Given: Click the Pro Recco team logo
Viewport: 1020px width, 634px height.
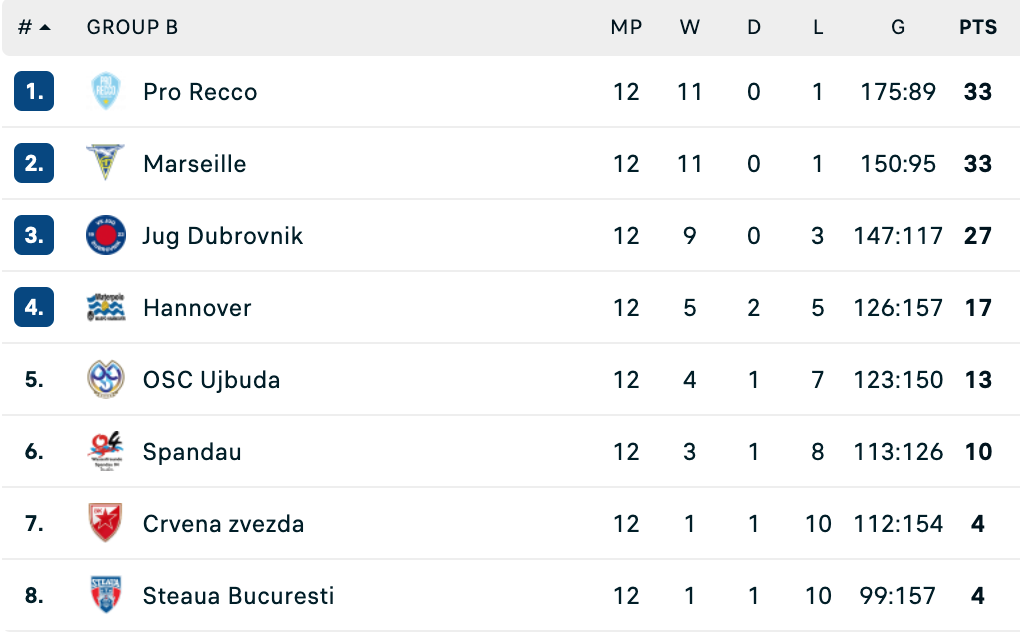Looking at the screenshot, I should 105,92.
